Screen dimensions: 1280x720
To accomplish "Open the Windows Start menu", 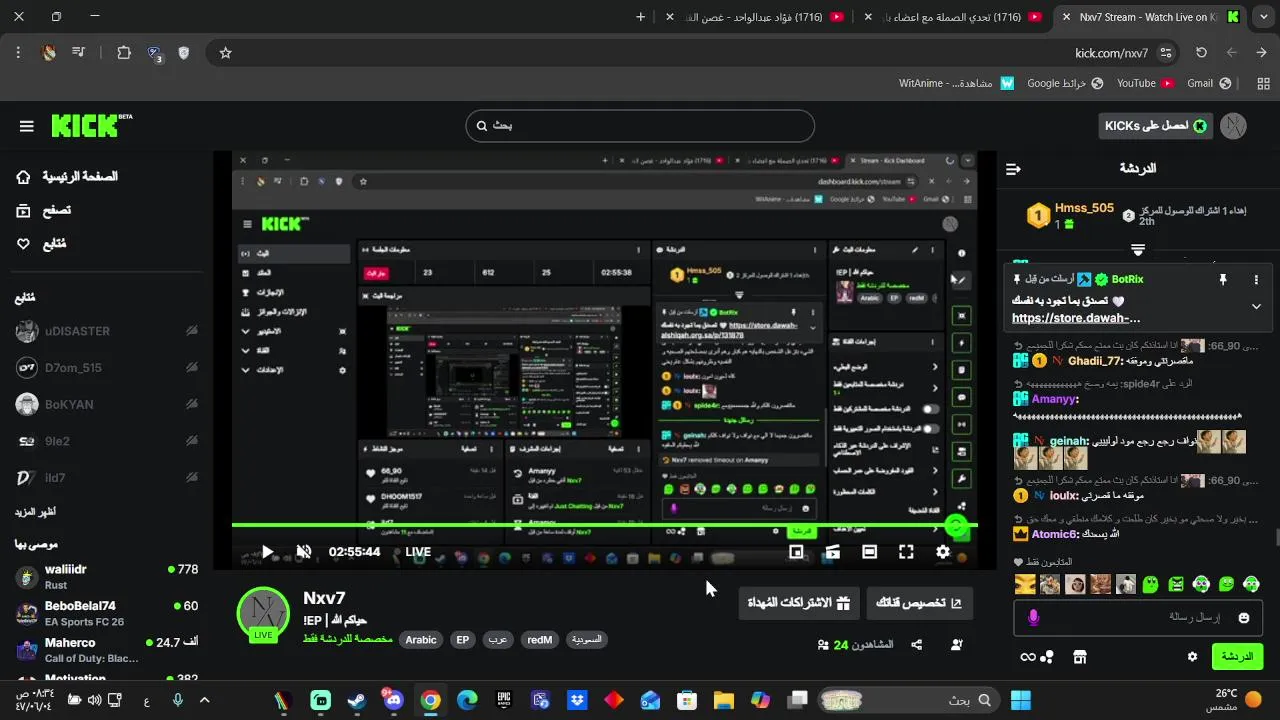I will [1021, 700].
